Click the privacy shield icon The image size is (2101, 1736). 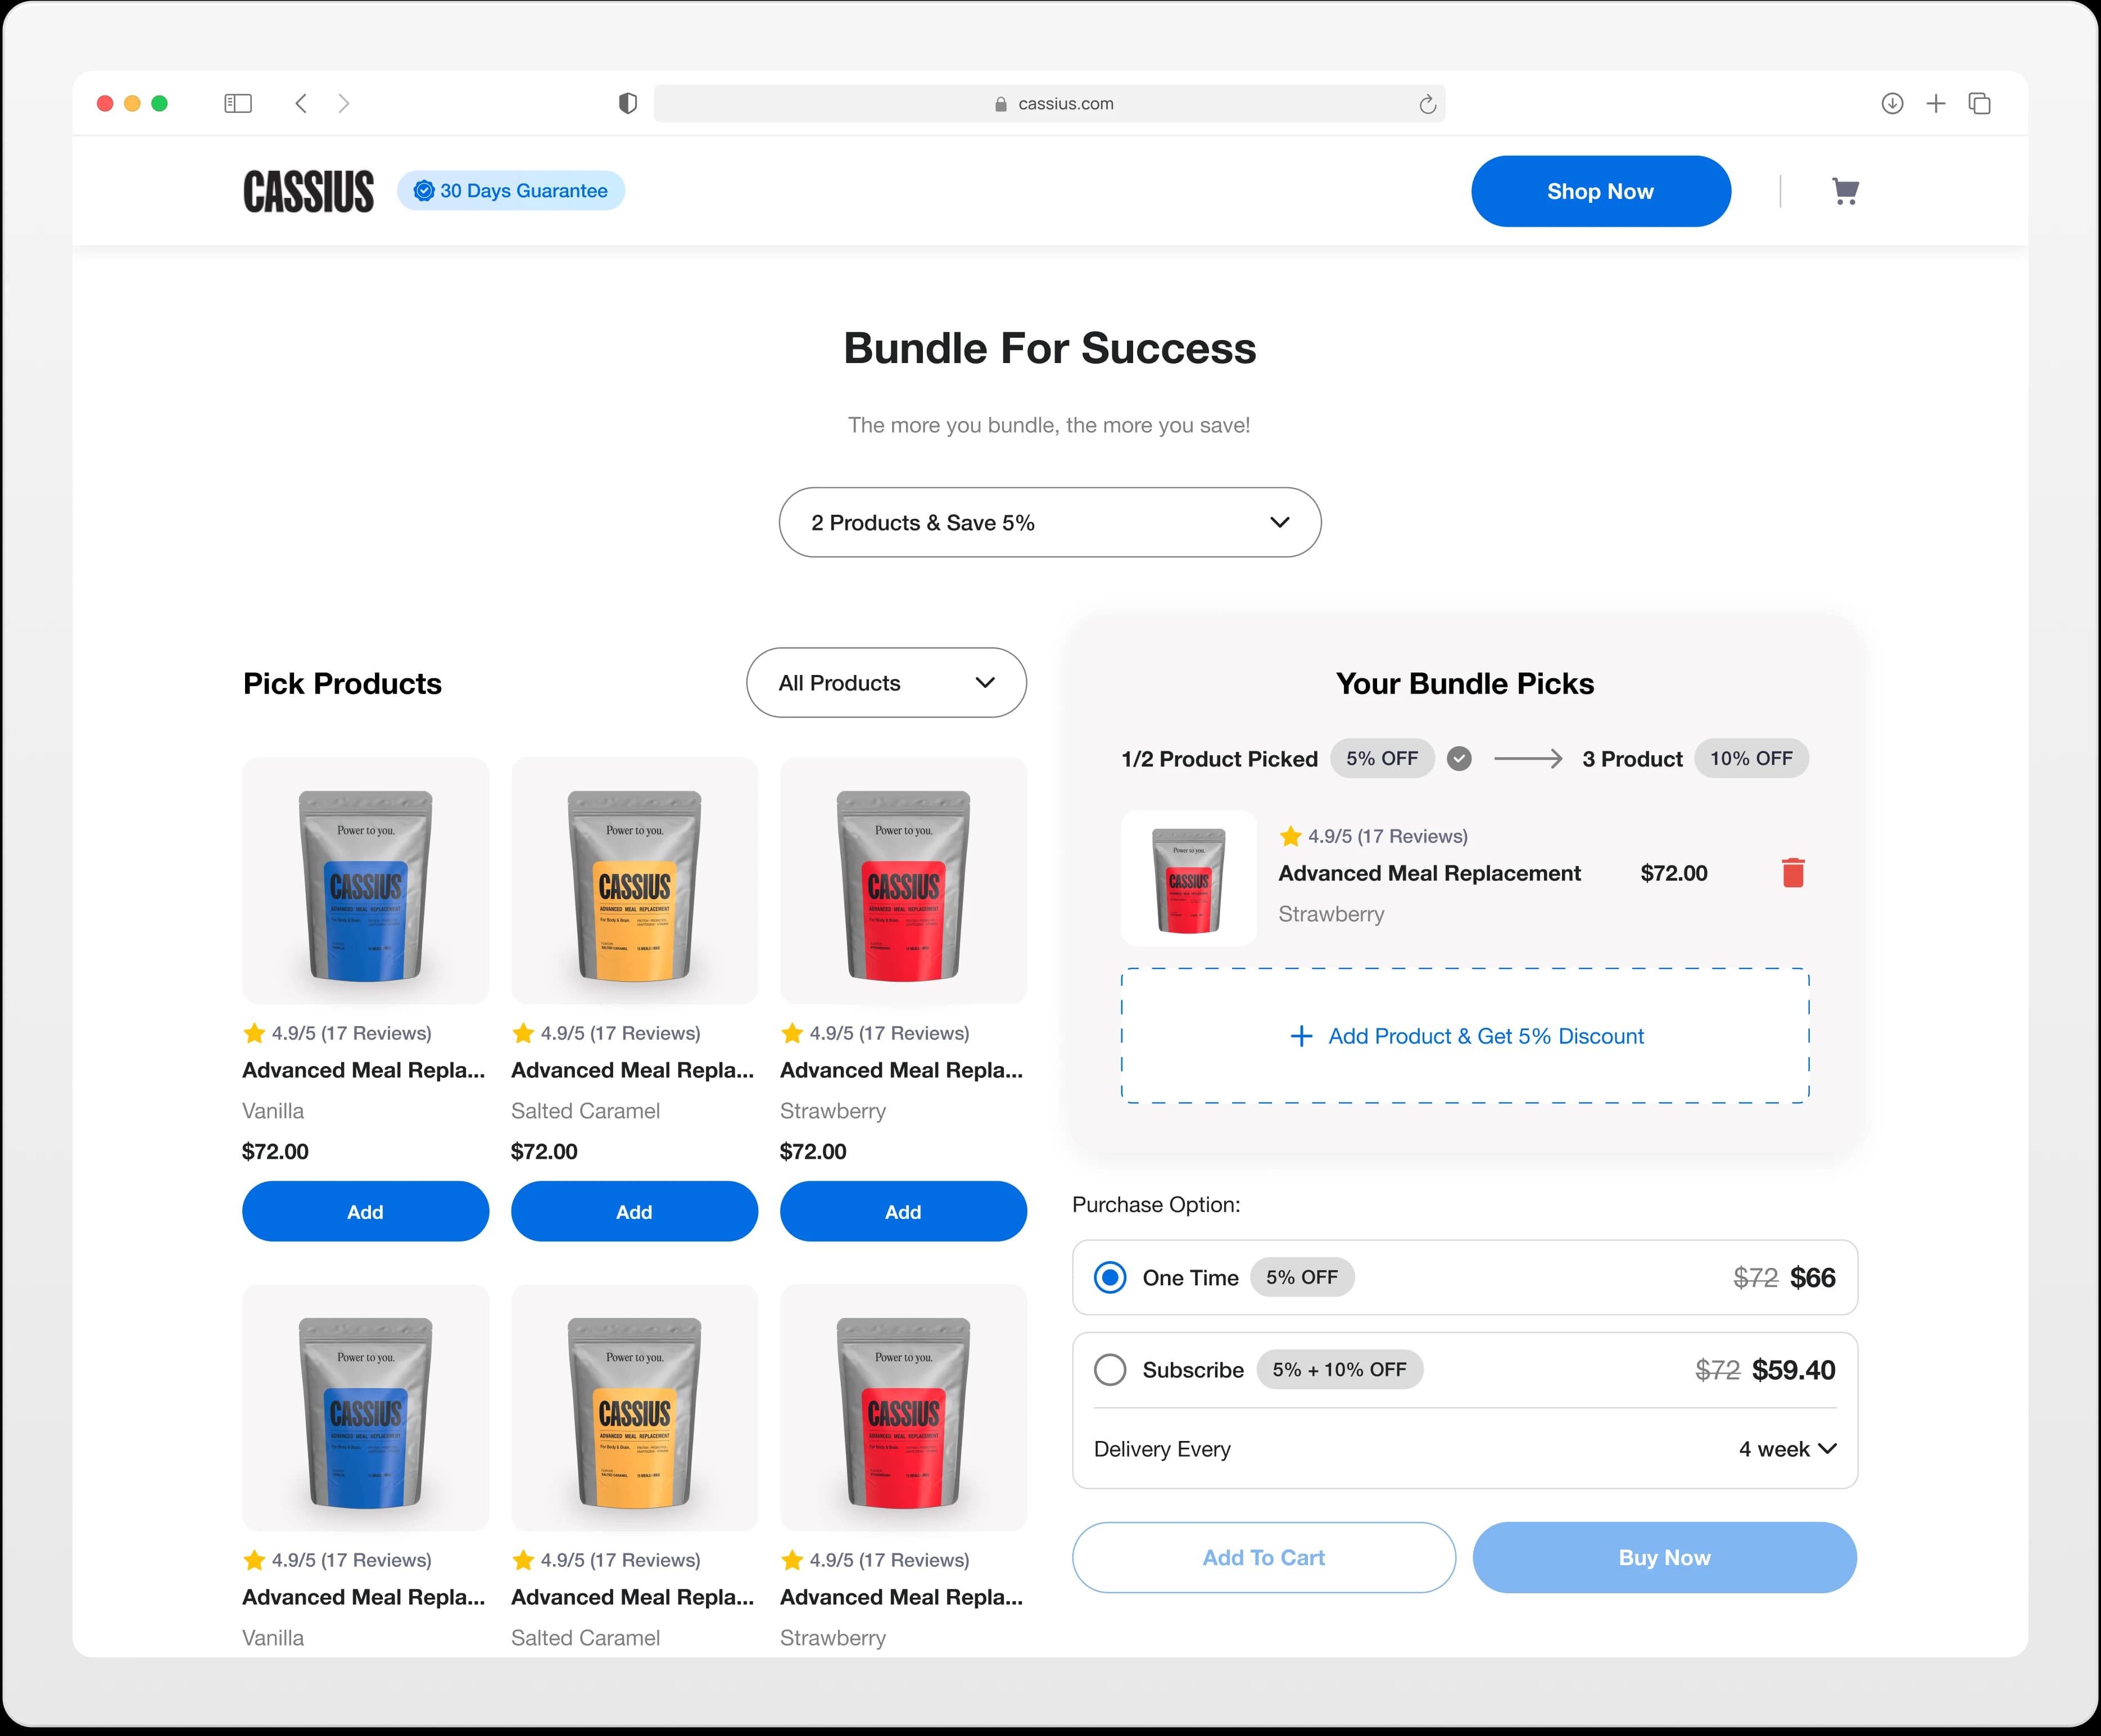pyautogui.click(x=627, y=103)
